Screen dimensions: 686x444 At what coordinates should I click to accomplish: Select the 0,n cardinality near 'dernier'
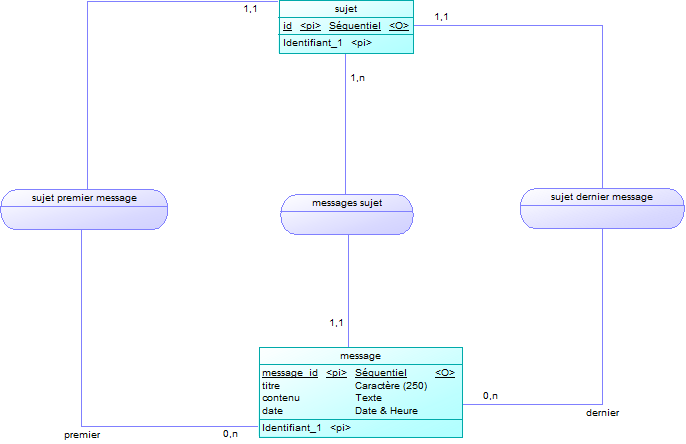[490, 396]
